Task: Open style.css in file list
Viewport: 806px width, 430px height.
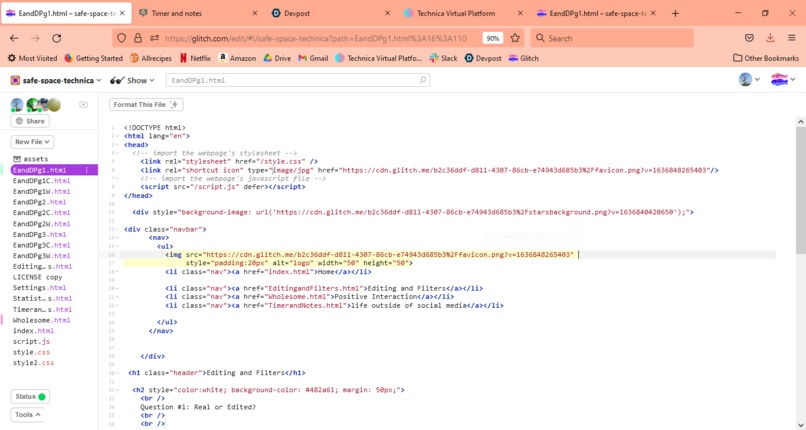Action: pyautogui.click(x=31, y=352)
